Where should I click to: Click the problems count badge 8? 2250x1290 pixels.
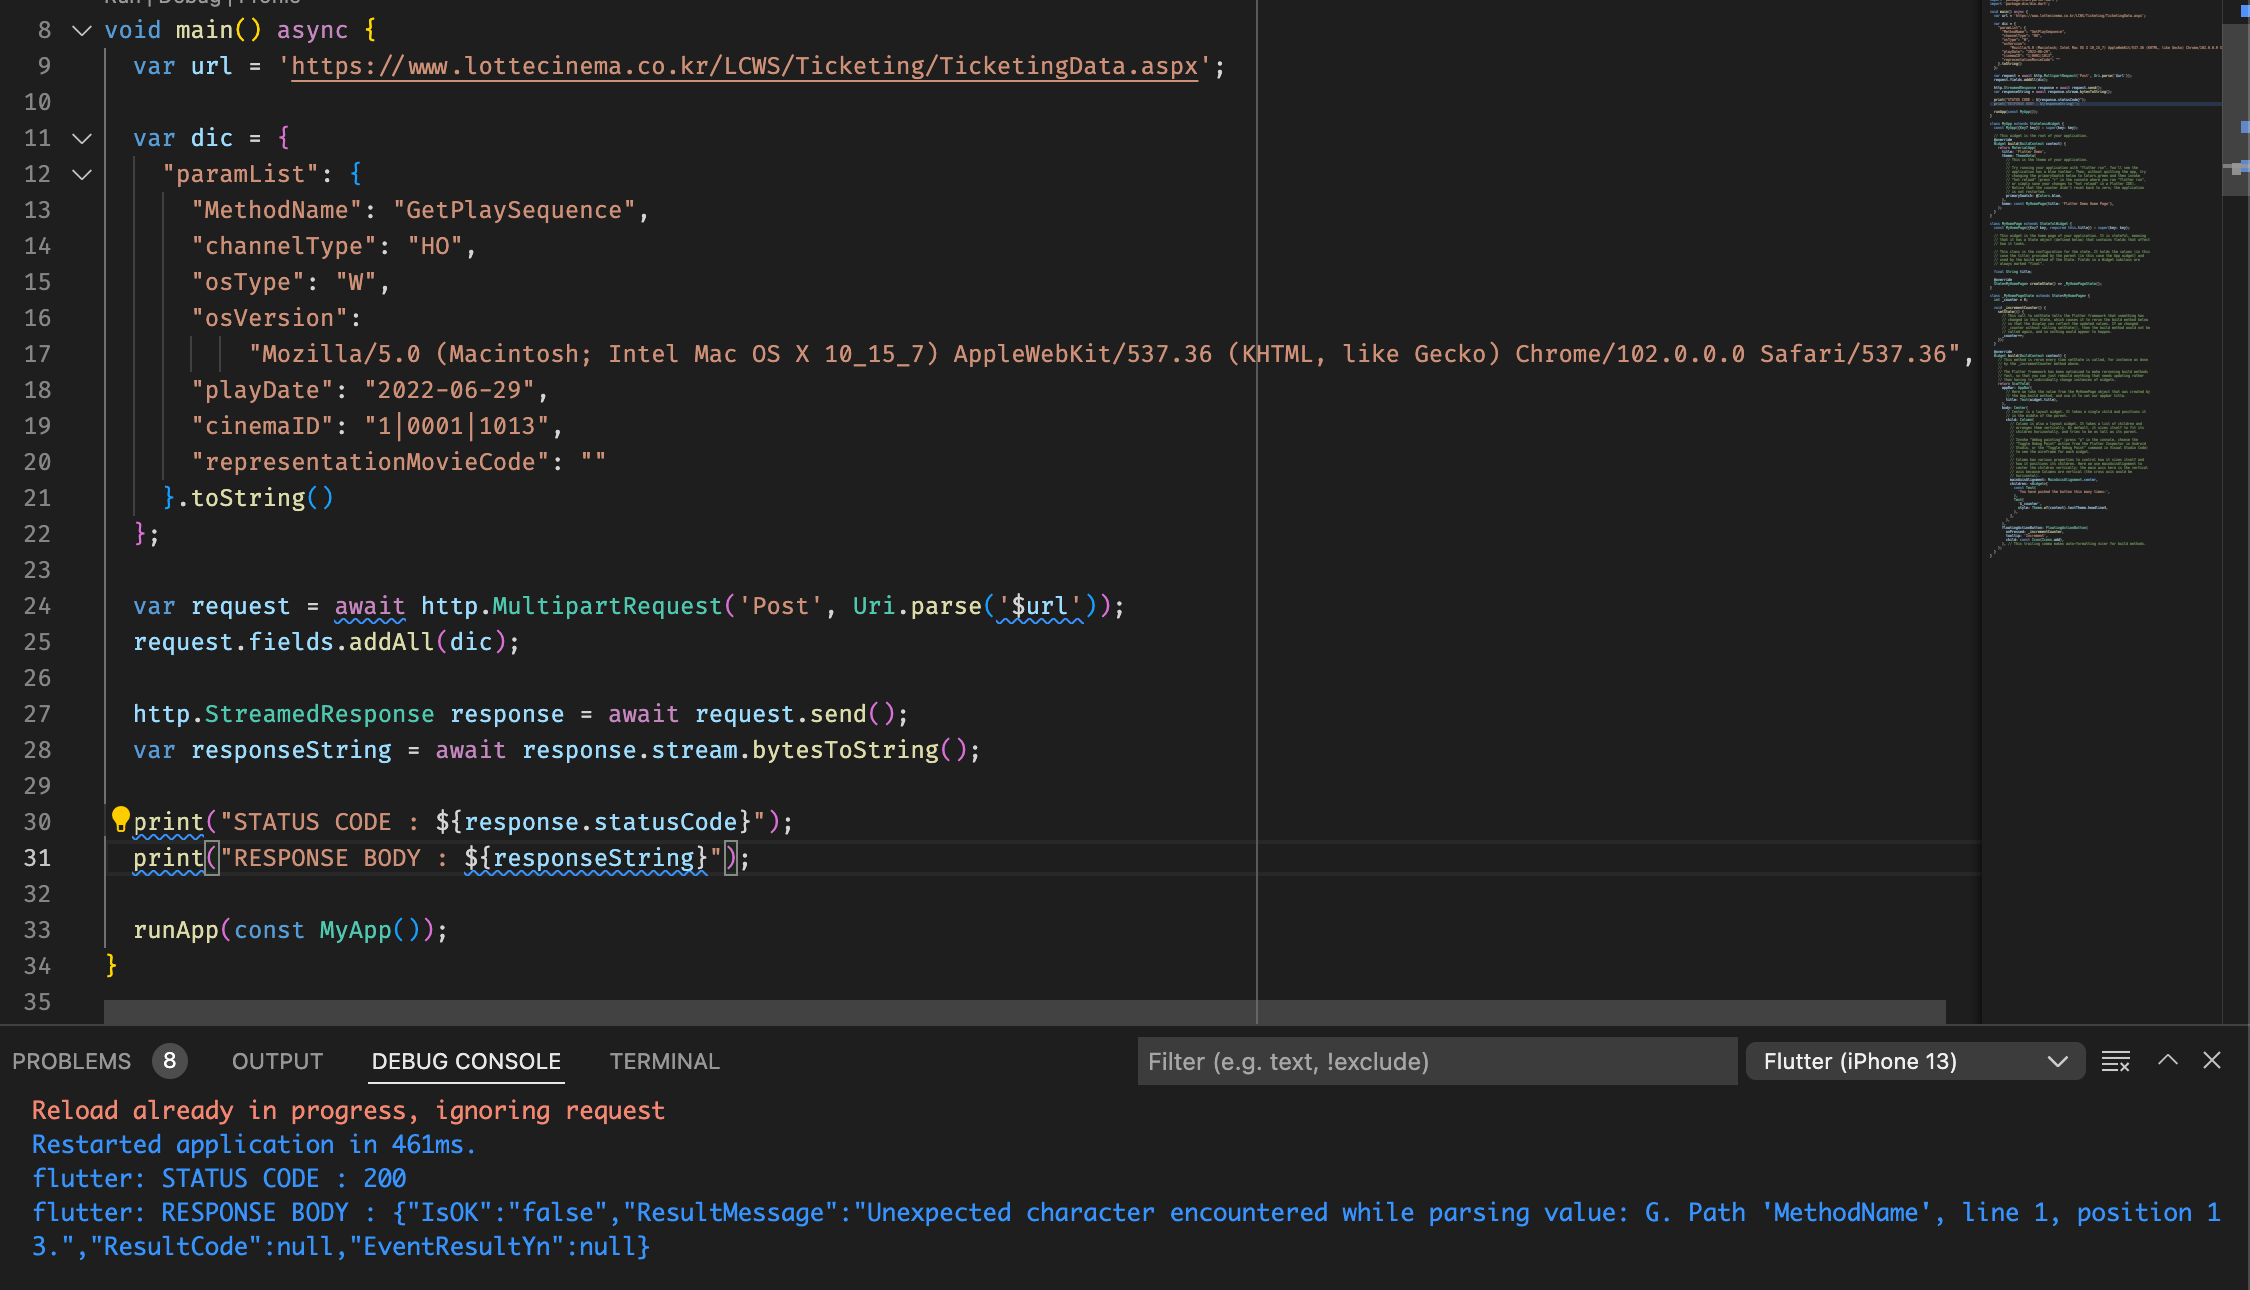170,1061
